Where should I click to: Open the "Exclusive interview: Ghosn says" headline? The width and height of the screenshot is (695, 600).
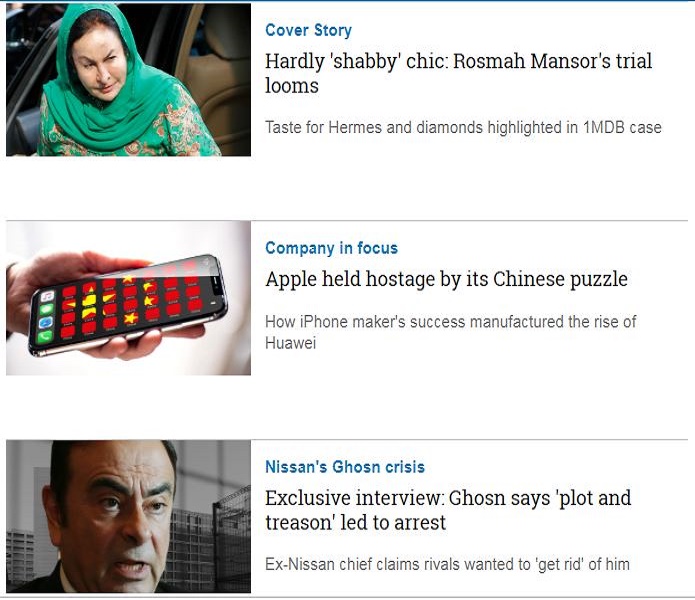coord(448,510)
